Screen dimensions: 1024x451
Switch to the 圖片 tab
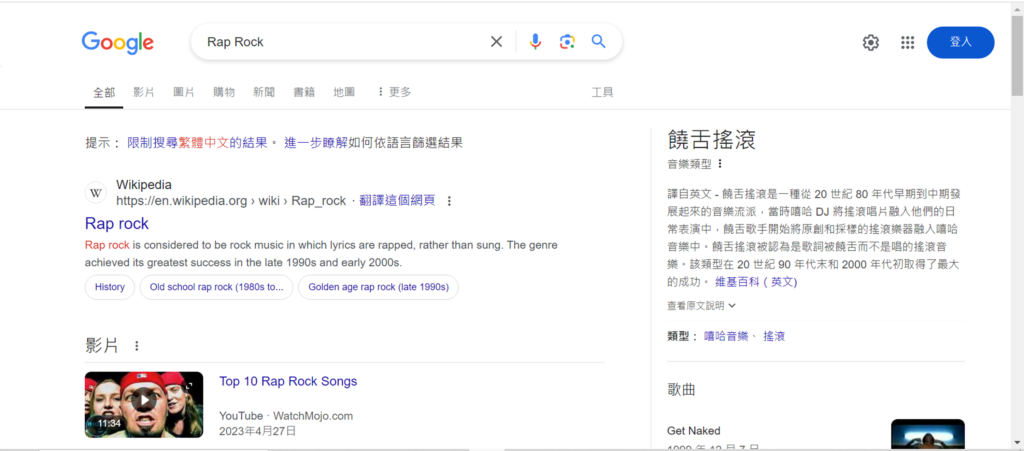(184, 92)
